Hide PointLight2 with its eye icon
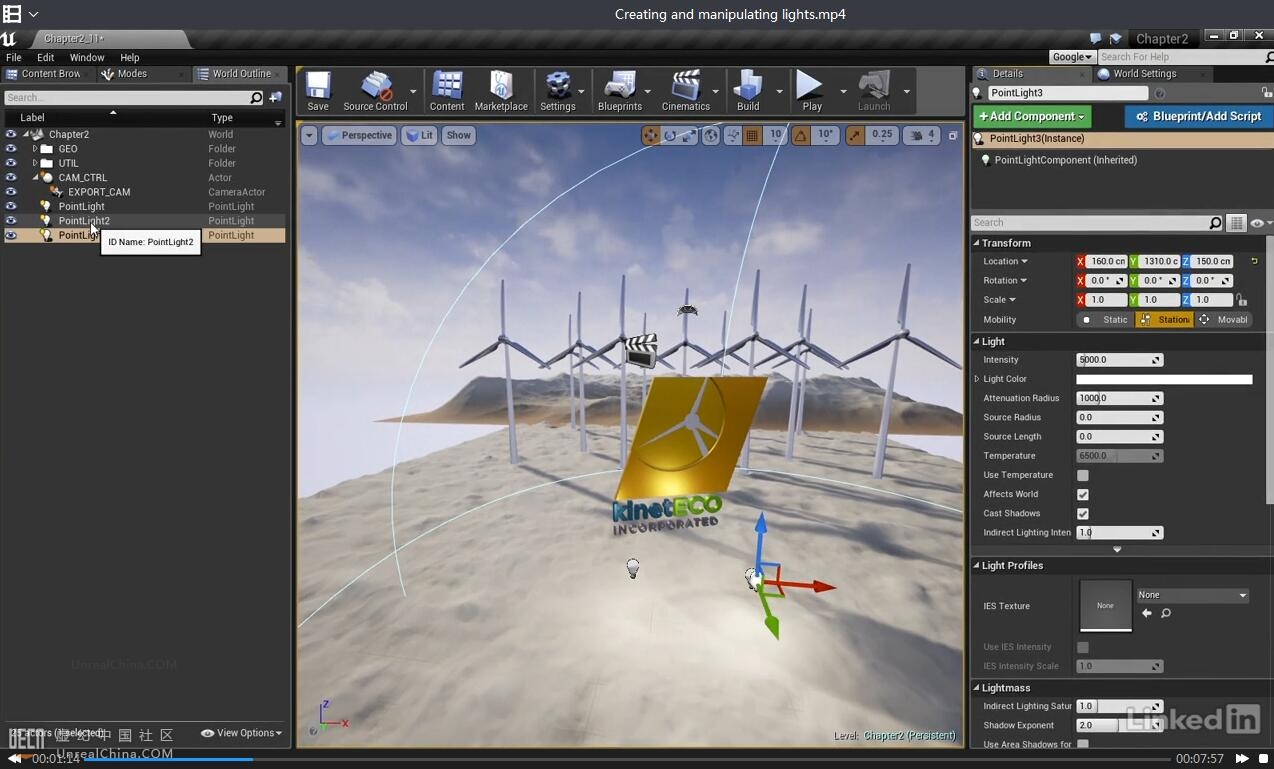Screen dimensions: 1274x769 tap(11, 221)
